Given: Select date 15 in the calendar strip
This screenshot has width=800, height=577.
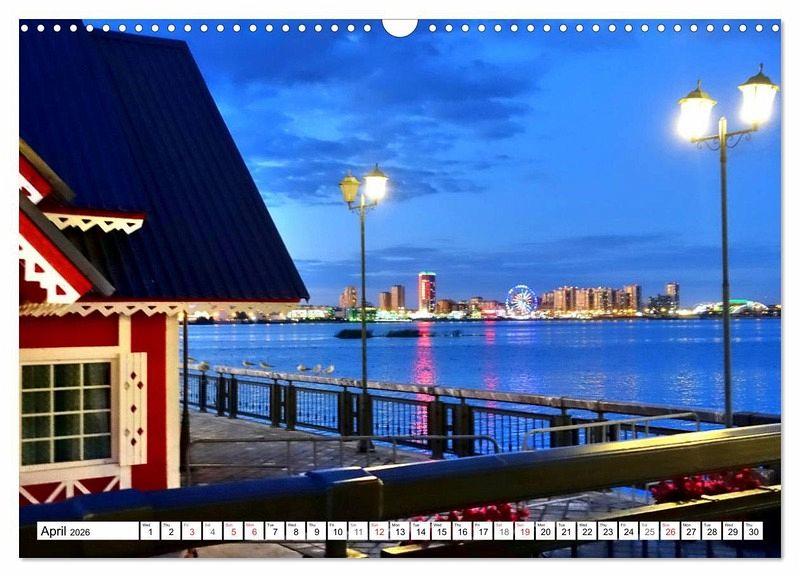Looking at the screenshot, I should tap(441, 531).
